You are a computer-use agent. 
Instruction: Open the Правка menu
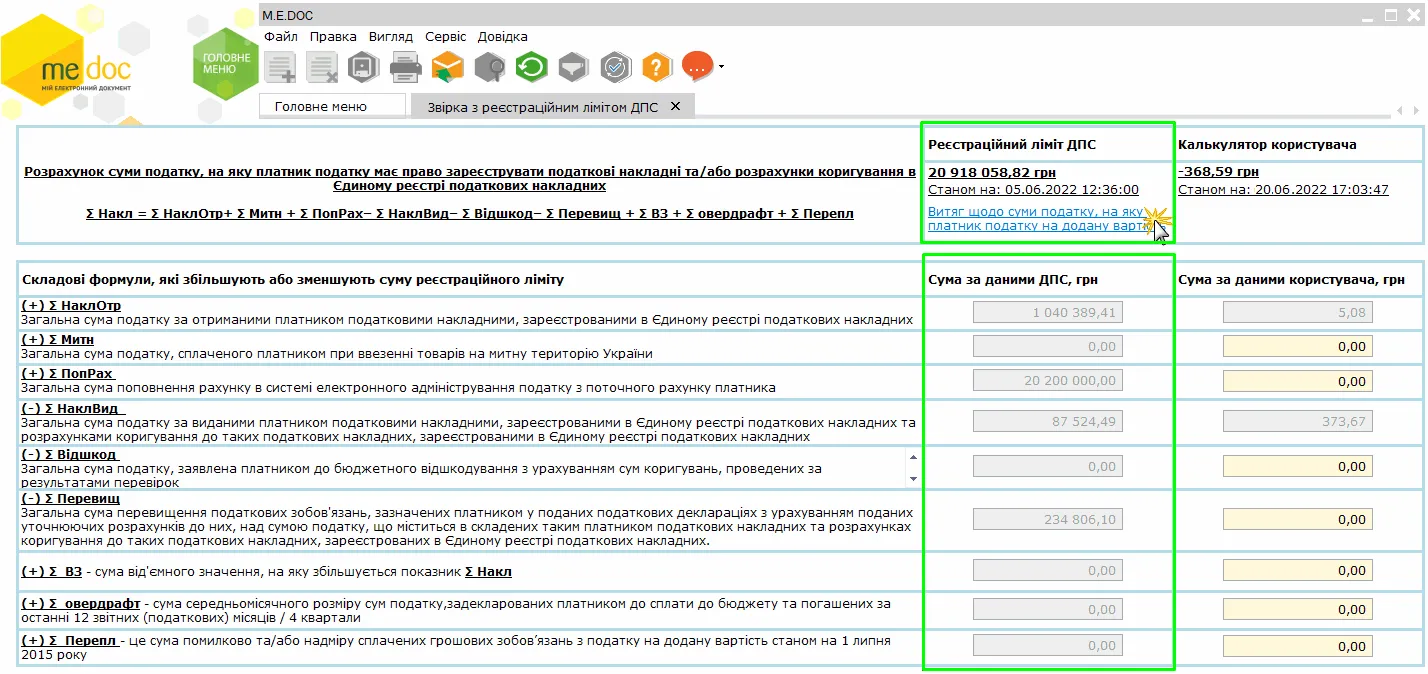[x=333, y=36]
